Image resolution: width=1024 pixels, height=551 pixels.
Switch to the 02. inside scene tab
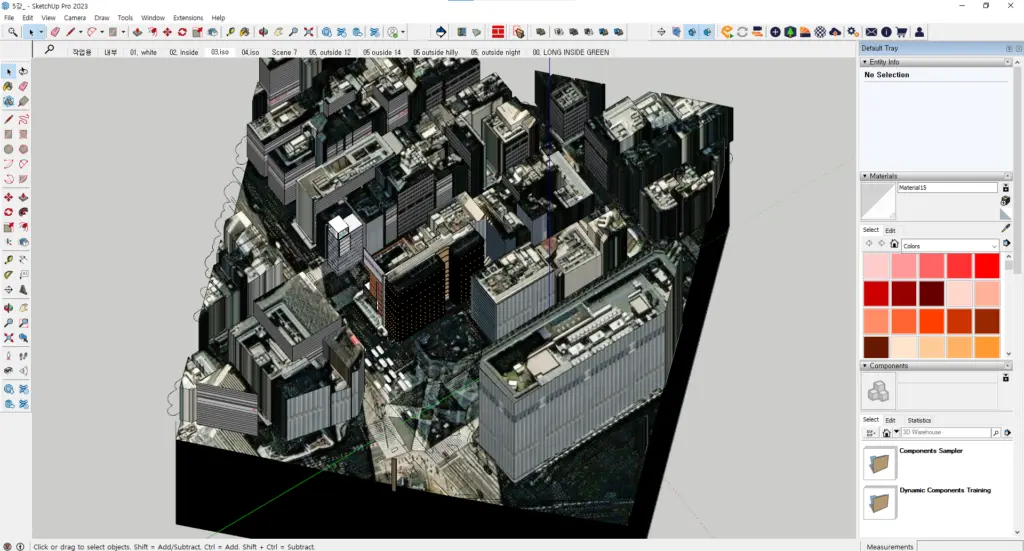[x=184, y=52]
